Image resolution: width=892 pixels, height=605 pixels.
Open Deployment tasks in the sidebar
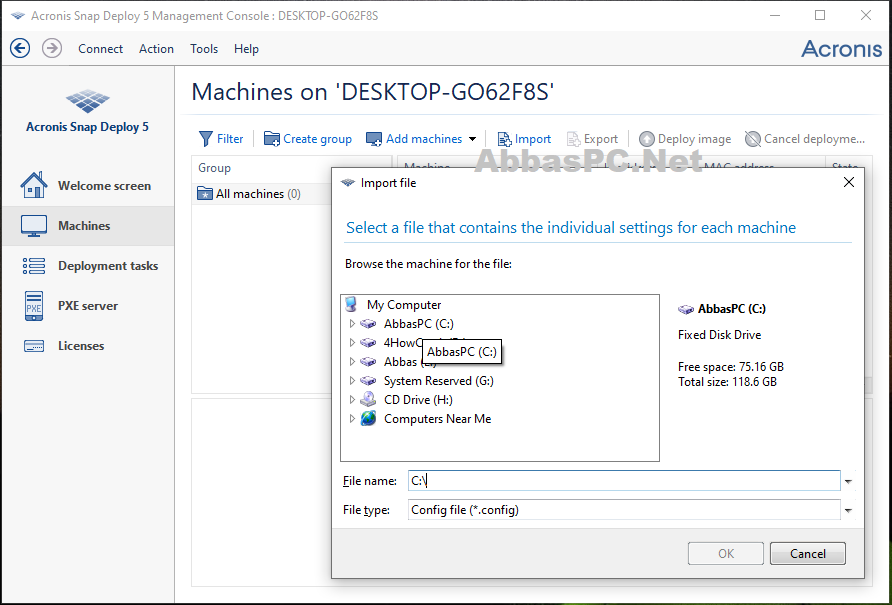[87, 266]
